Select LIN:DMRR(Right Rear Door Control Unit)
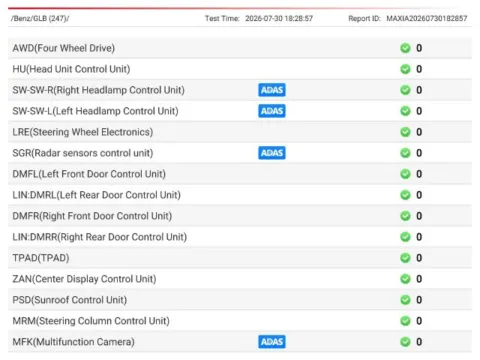 pos(240,237)
